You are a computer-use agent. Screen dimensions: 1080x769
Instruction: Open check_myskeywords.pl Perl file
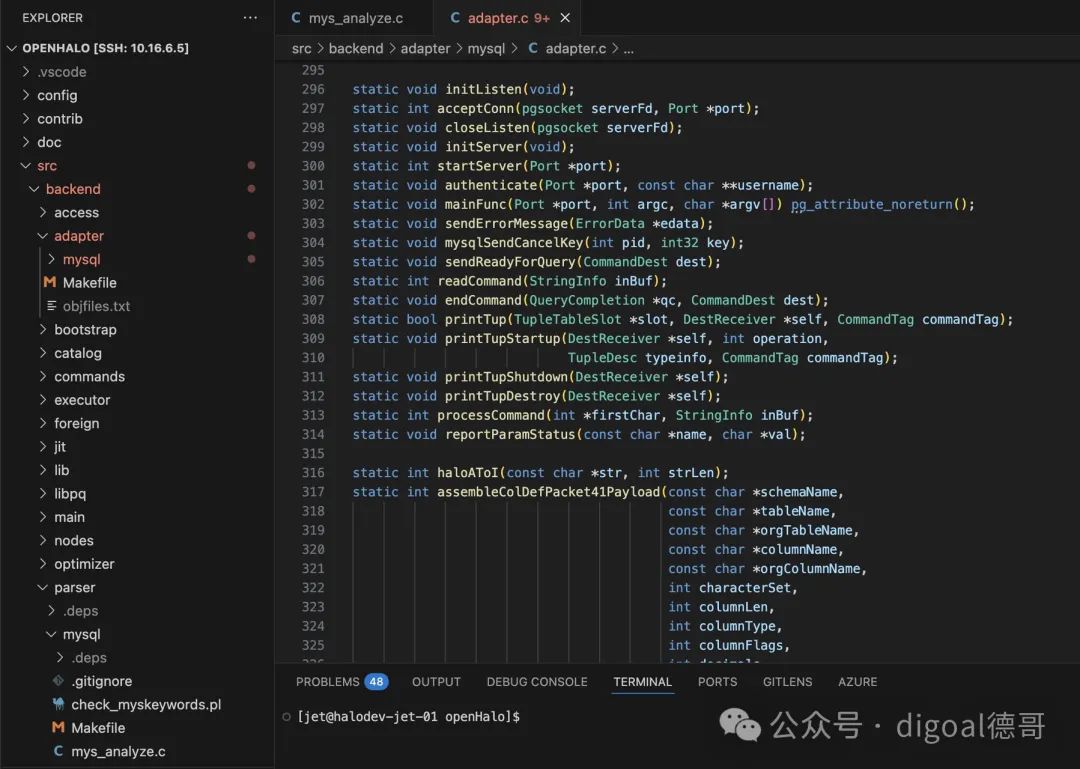[146, 704]
